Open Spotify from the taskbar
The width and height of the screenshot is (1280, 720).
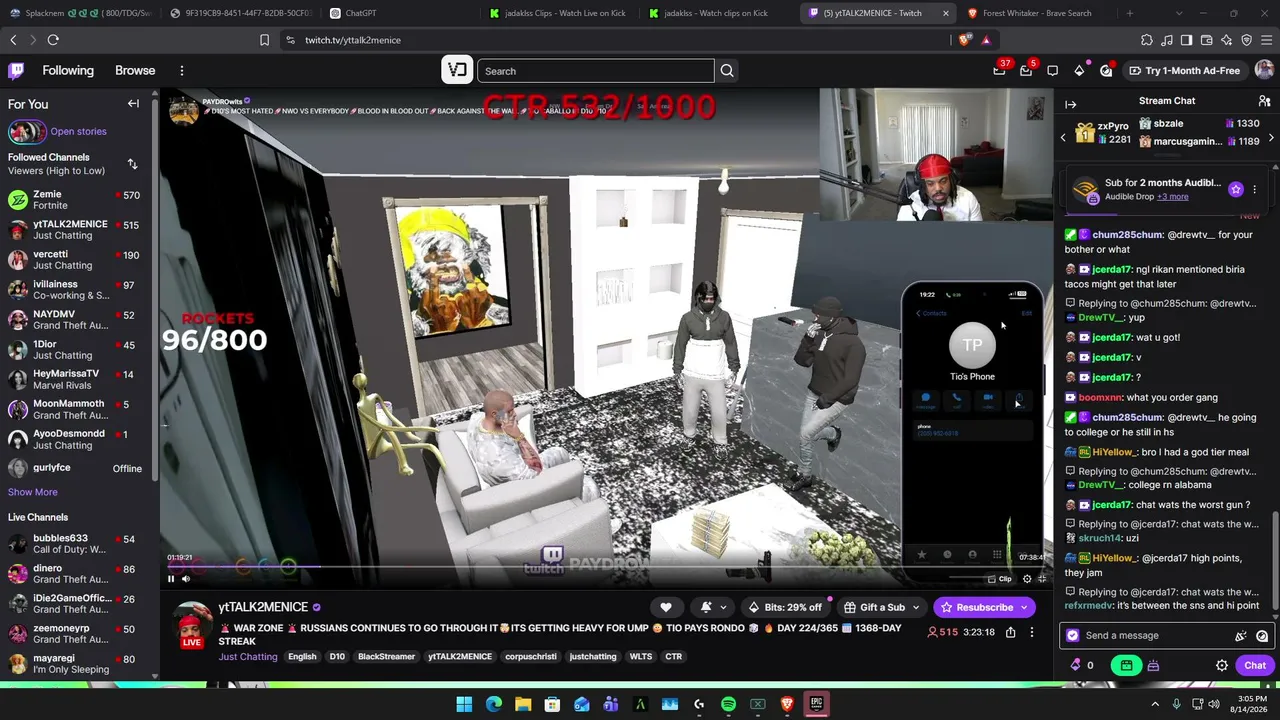pyautogui.click(x=728, y=704)
